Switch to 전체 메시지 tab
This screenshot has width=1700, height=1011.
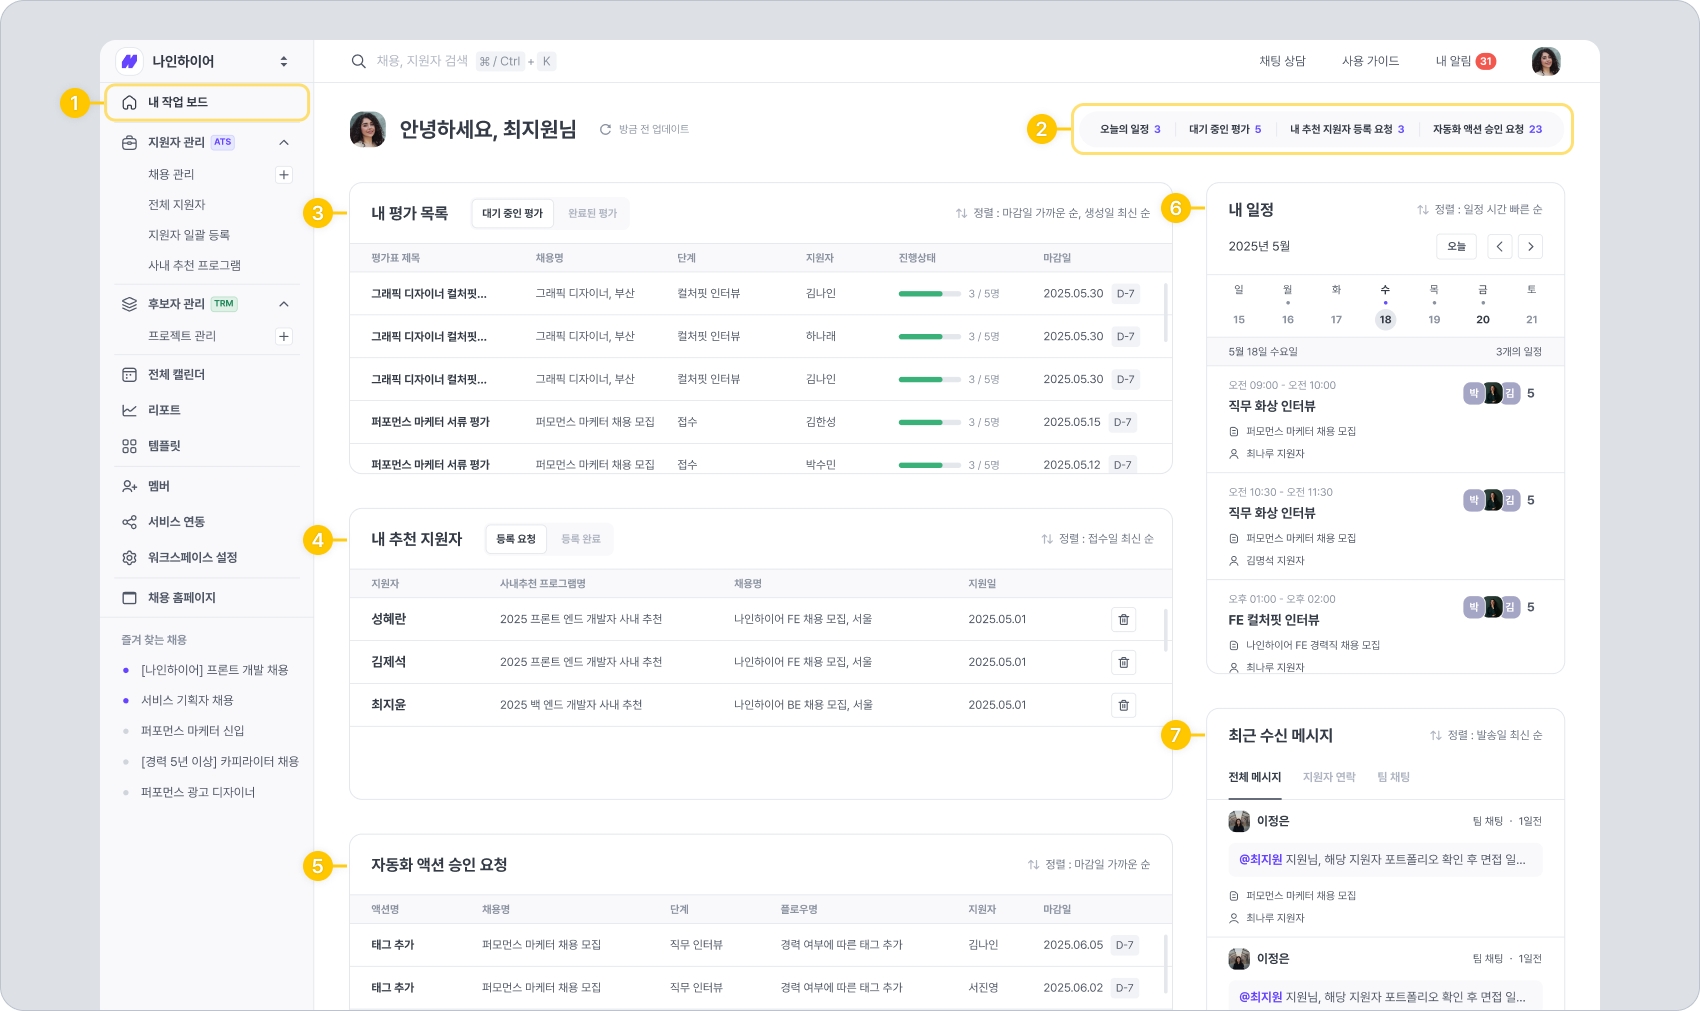(x=1254, y=777)
